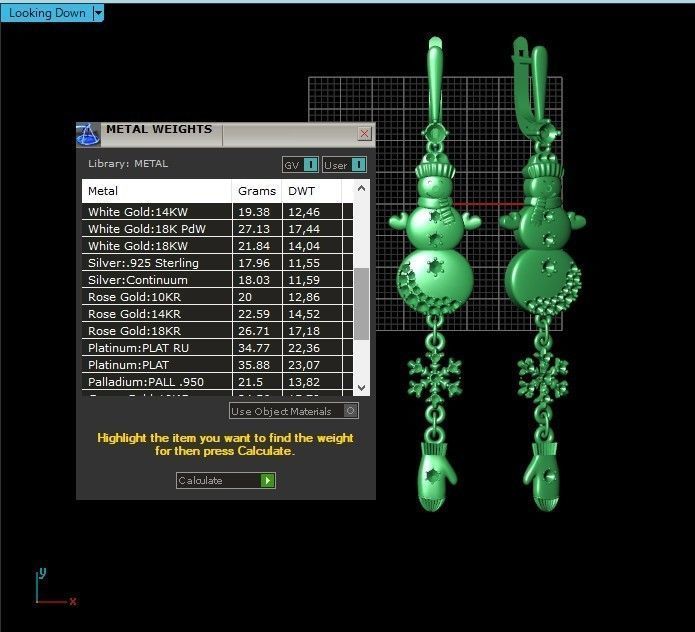Click DWT value 11,55

[x=304, y=263]
